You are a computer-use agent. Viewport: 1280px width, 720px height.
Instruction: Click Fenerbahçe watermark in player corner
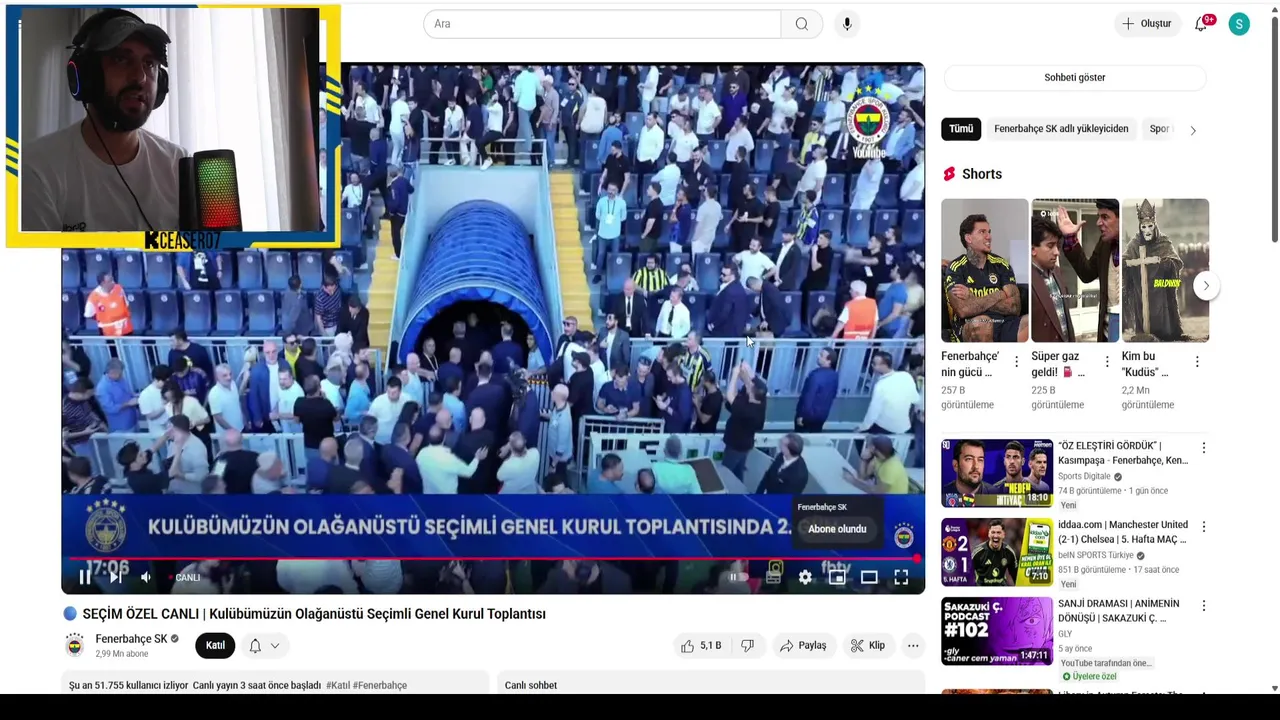tap(904, 537)
